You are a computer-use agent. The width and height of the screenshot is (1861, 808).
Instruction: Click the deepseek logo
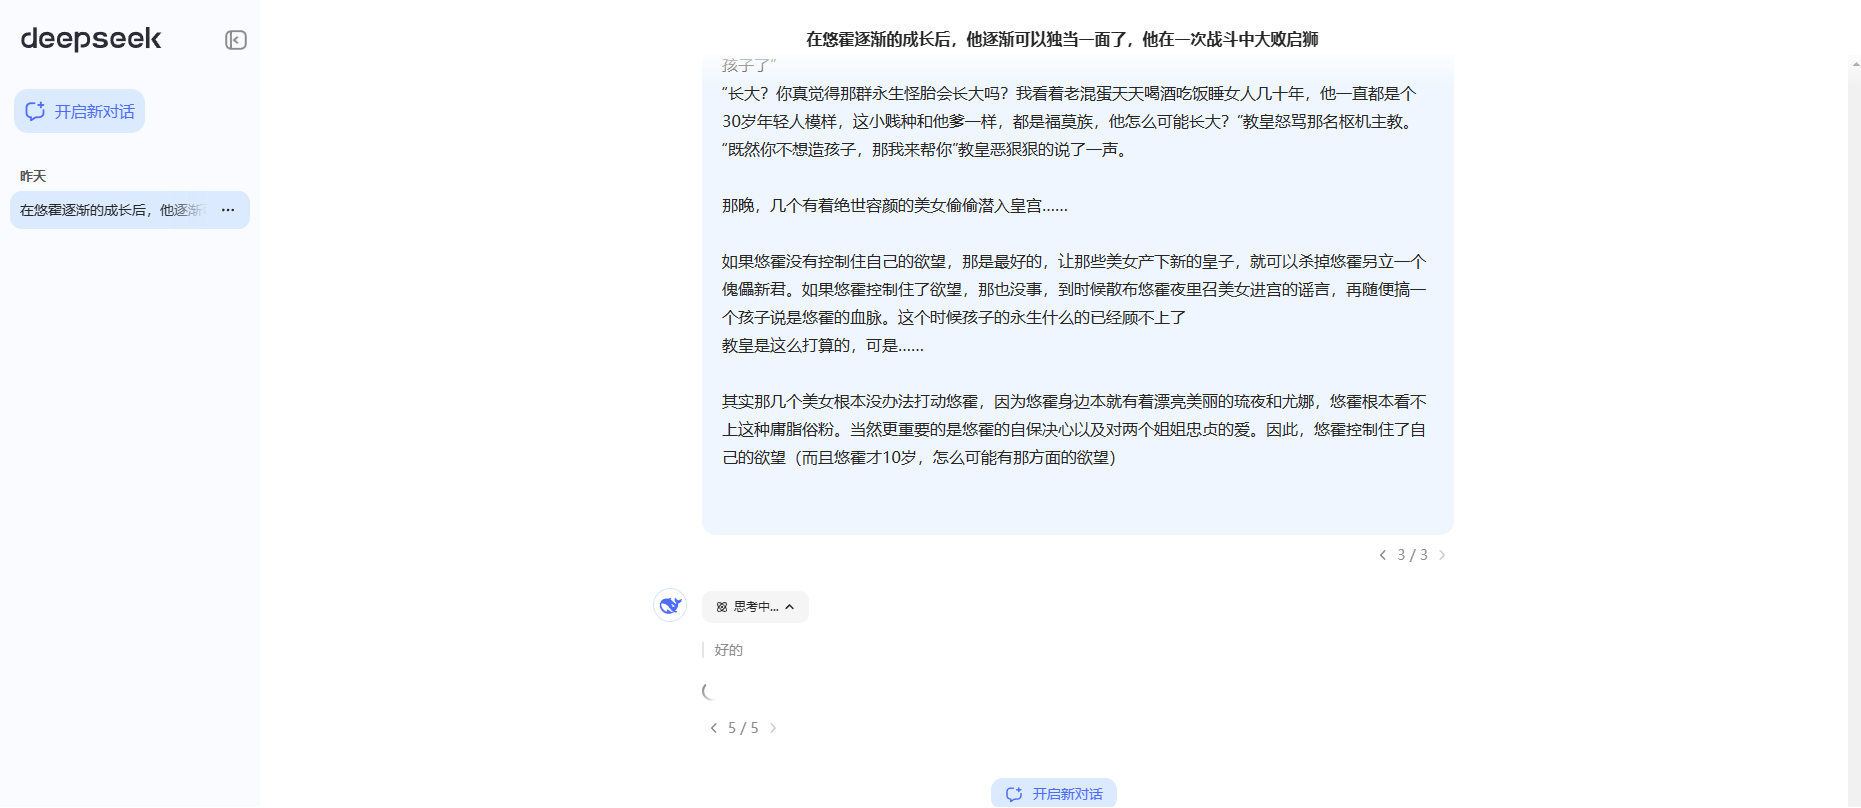click(x=91, y=39)
